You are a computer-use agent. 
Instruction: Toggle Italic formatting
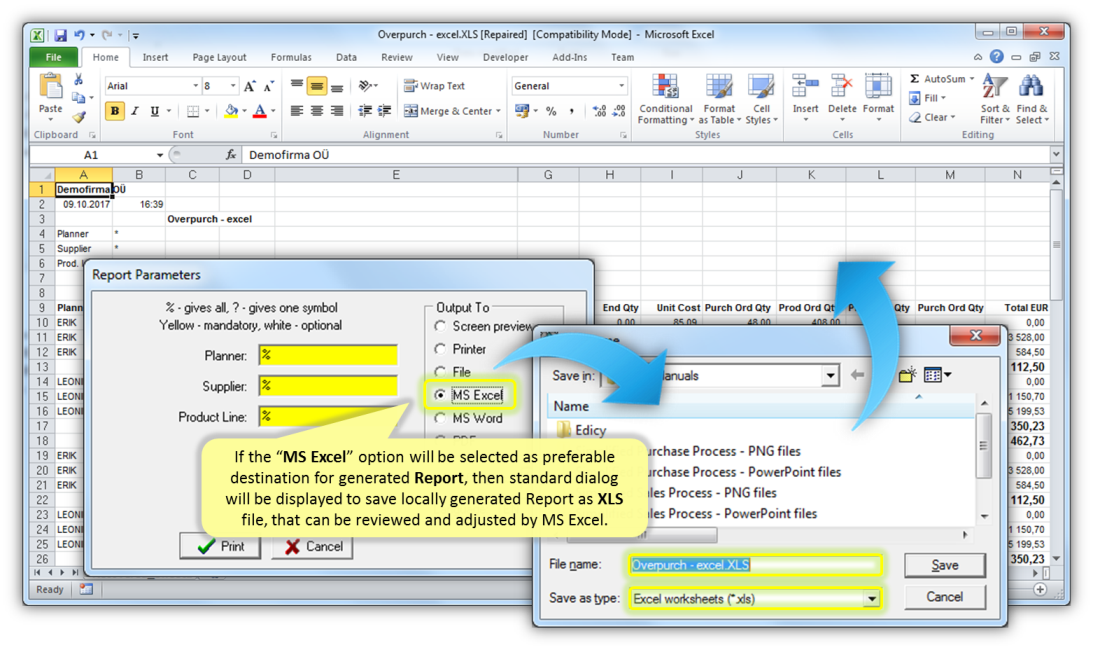click(135, 111)
